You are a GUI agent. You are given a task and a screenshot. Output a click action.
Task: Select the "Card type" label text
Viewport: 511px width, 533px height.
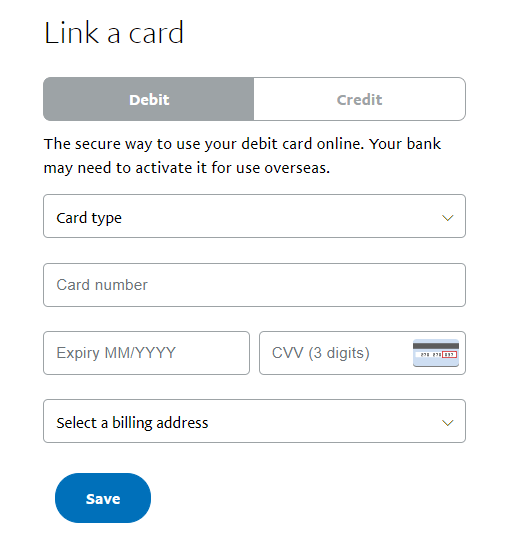click(x=89, y=218)
